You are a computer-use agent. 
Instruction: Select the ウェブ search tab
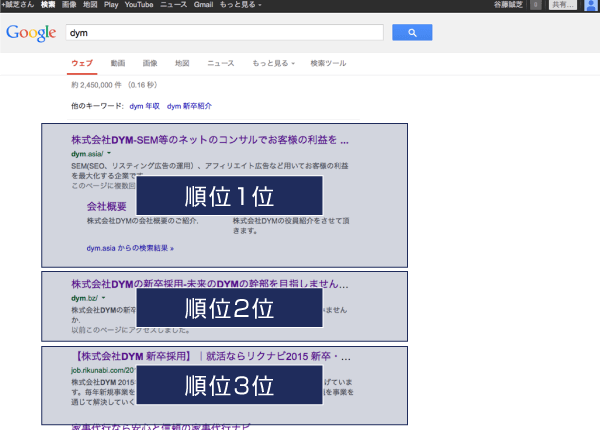click(x=82, y=63)
